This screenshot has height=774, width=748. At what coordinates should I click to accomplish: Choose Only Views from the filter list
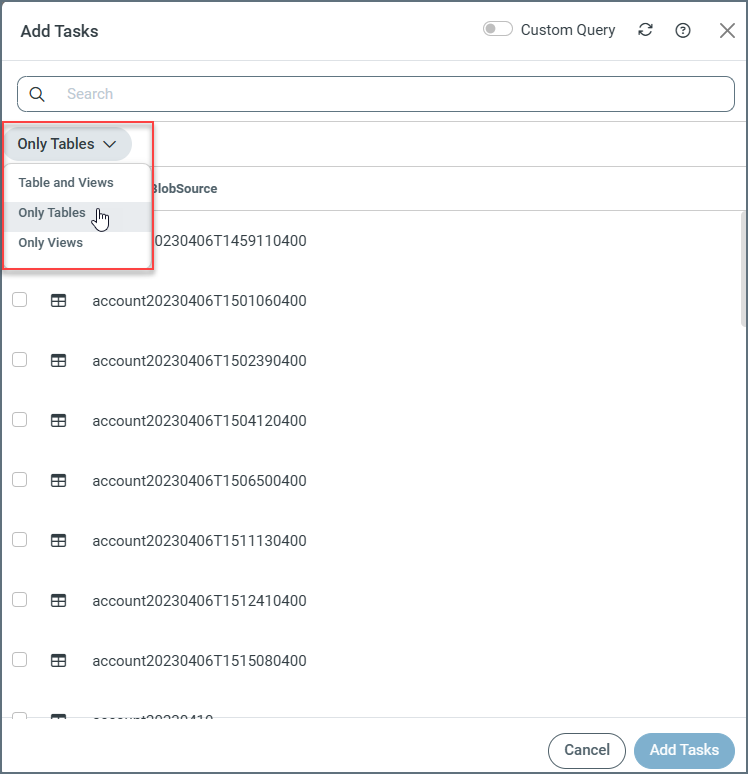click(x=51, y=243)
